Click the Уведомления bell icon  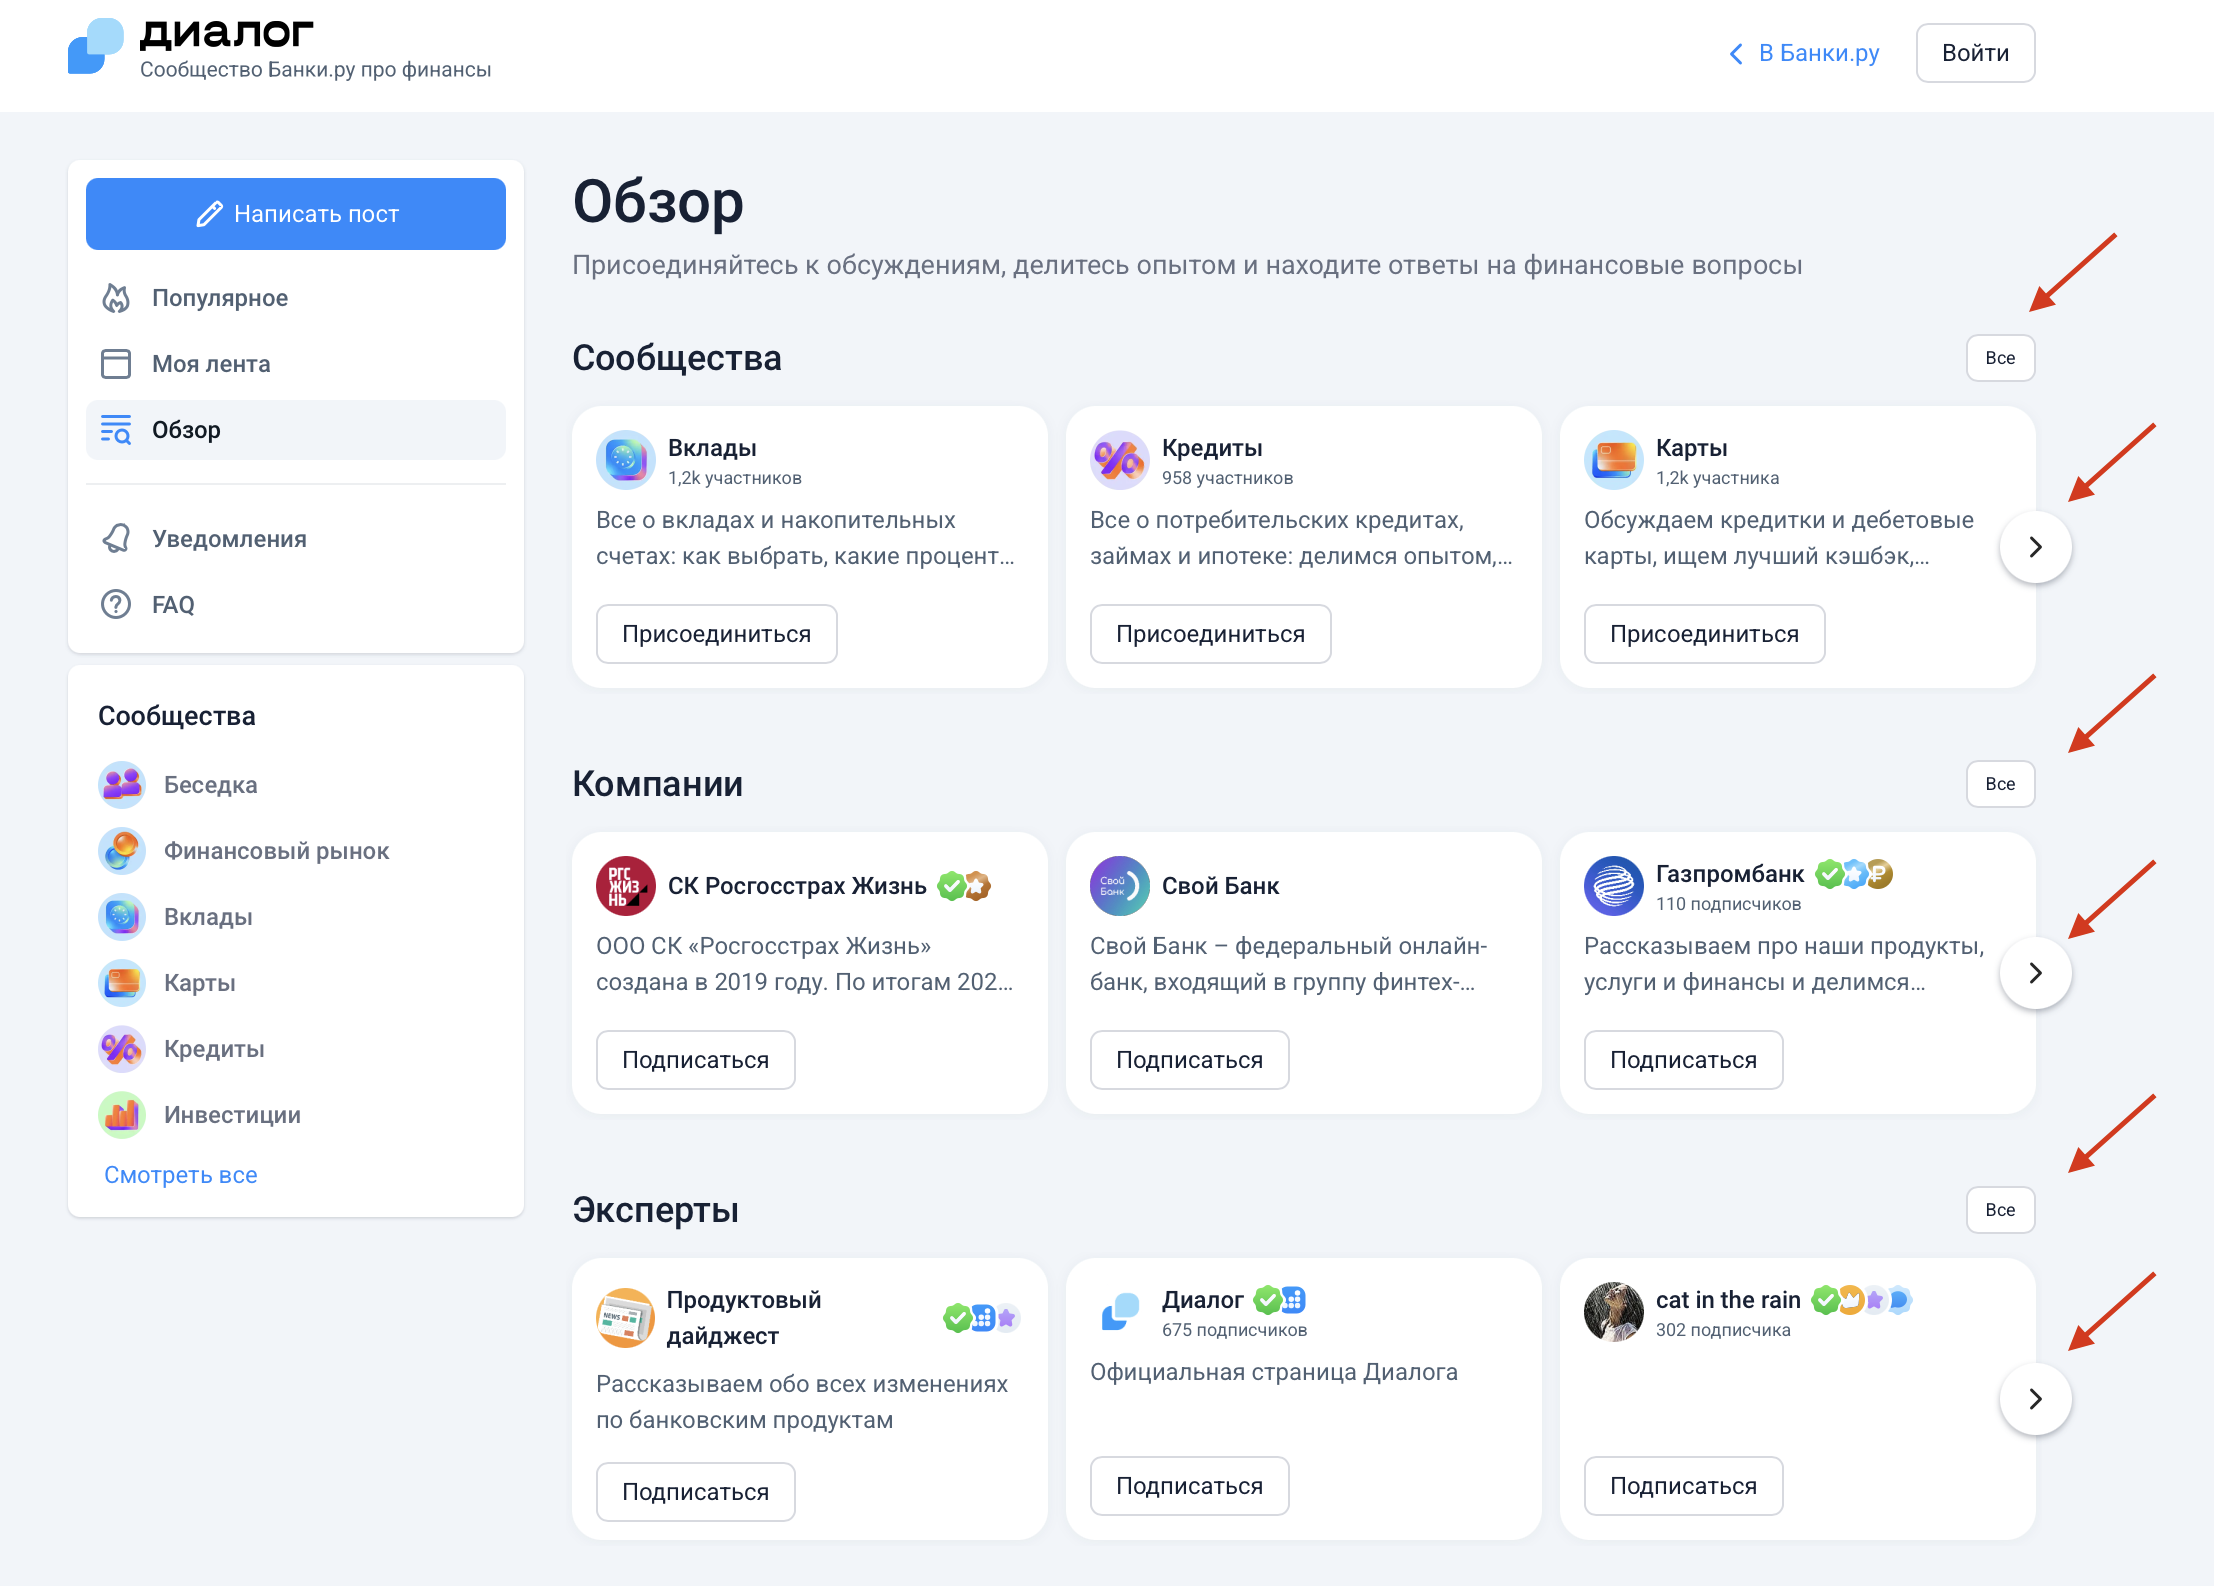[x=116, y=539]
